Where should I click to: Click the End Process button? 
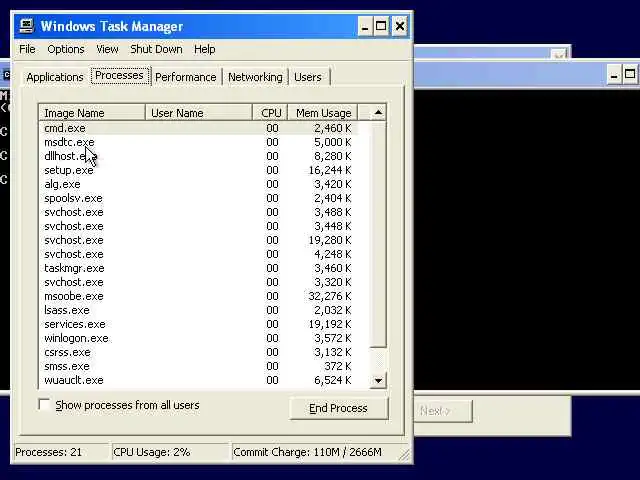(339, 408)
